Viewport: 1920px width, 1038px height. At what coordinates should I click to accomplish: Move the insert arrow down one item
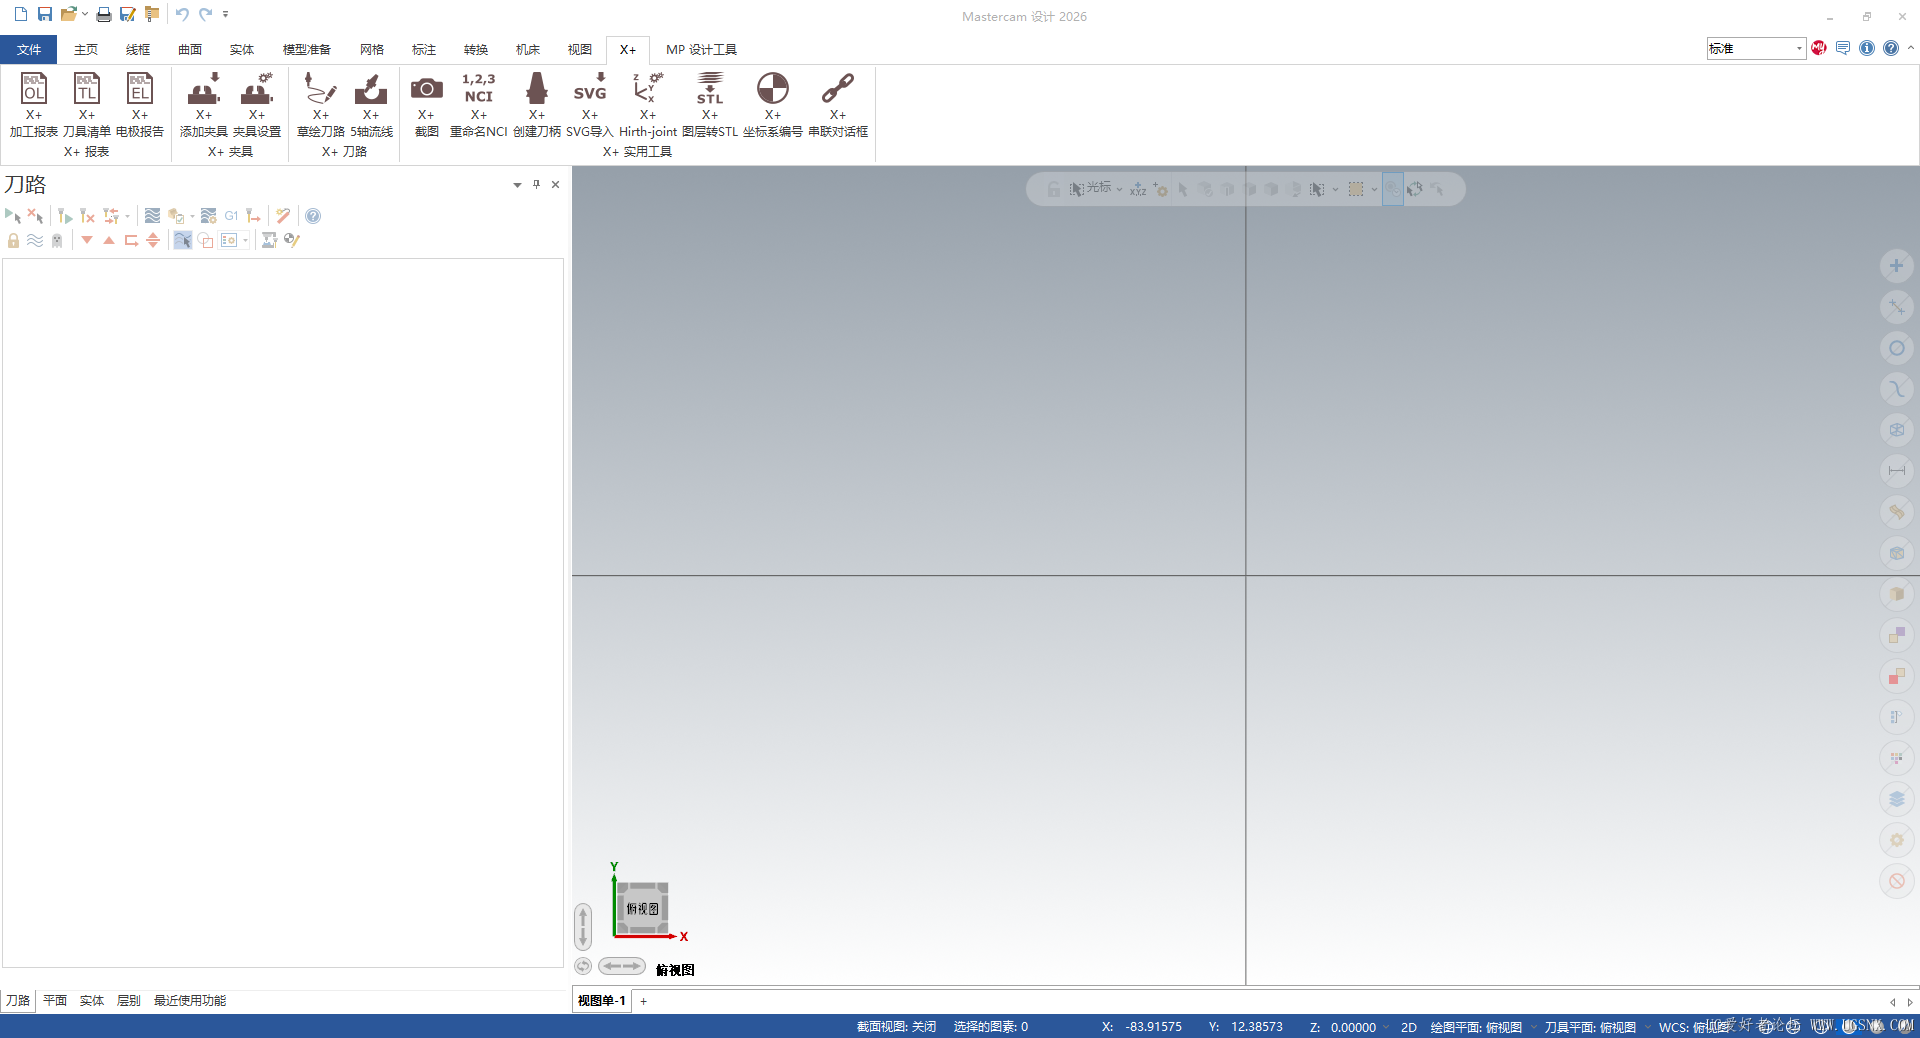(87, 240)
